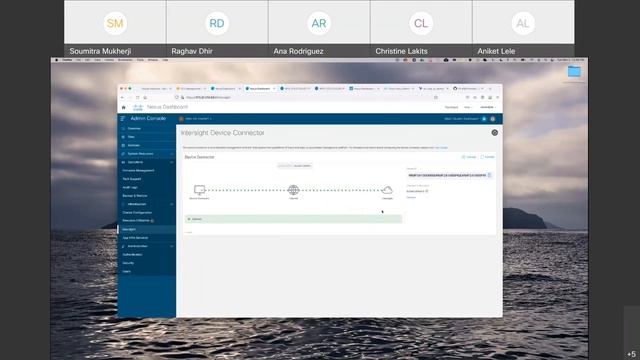Show the +5 additional participants
The image size is (640, 360).
coord(631,354)
